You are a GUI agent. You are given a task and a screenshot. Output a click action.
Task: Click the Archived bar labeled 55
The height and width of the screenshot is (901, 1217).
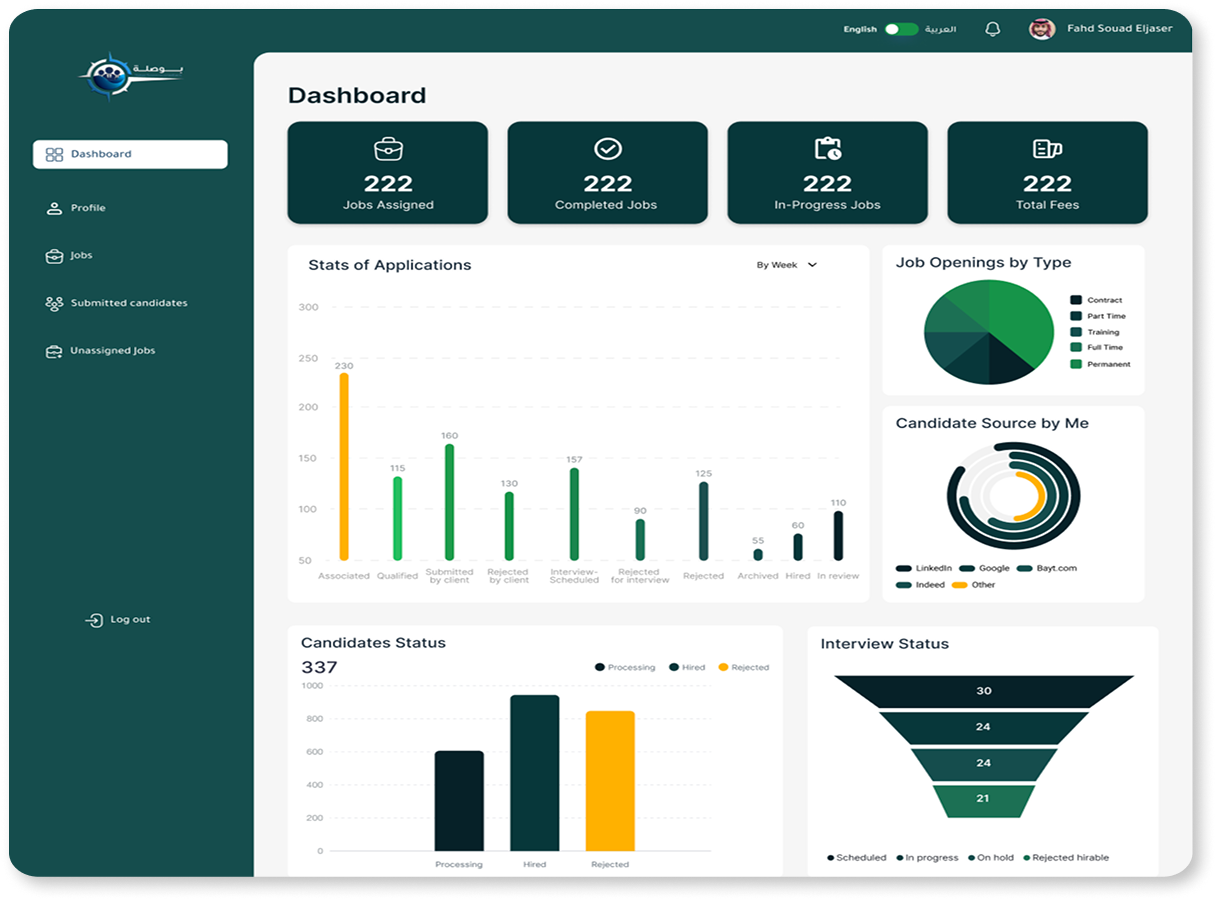click(x=758, y=555)
